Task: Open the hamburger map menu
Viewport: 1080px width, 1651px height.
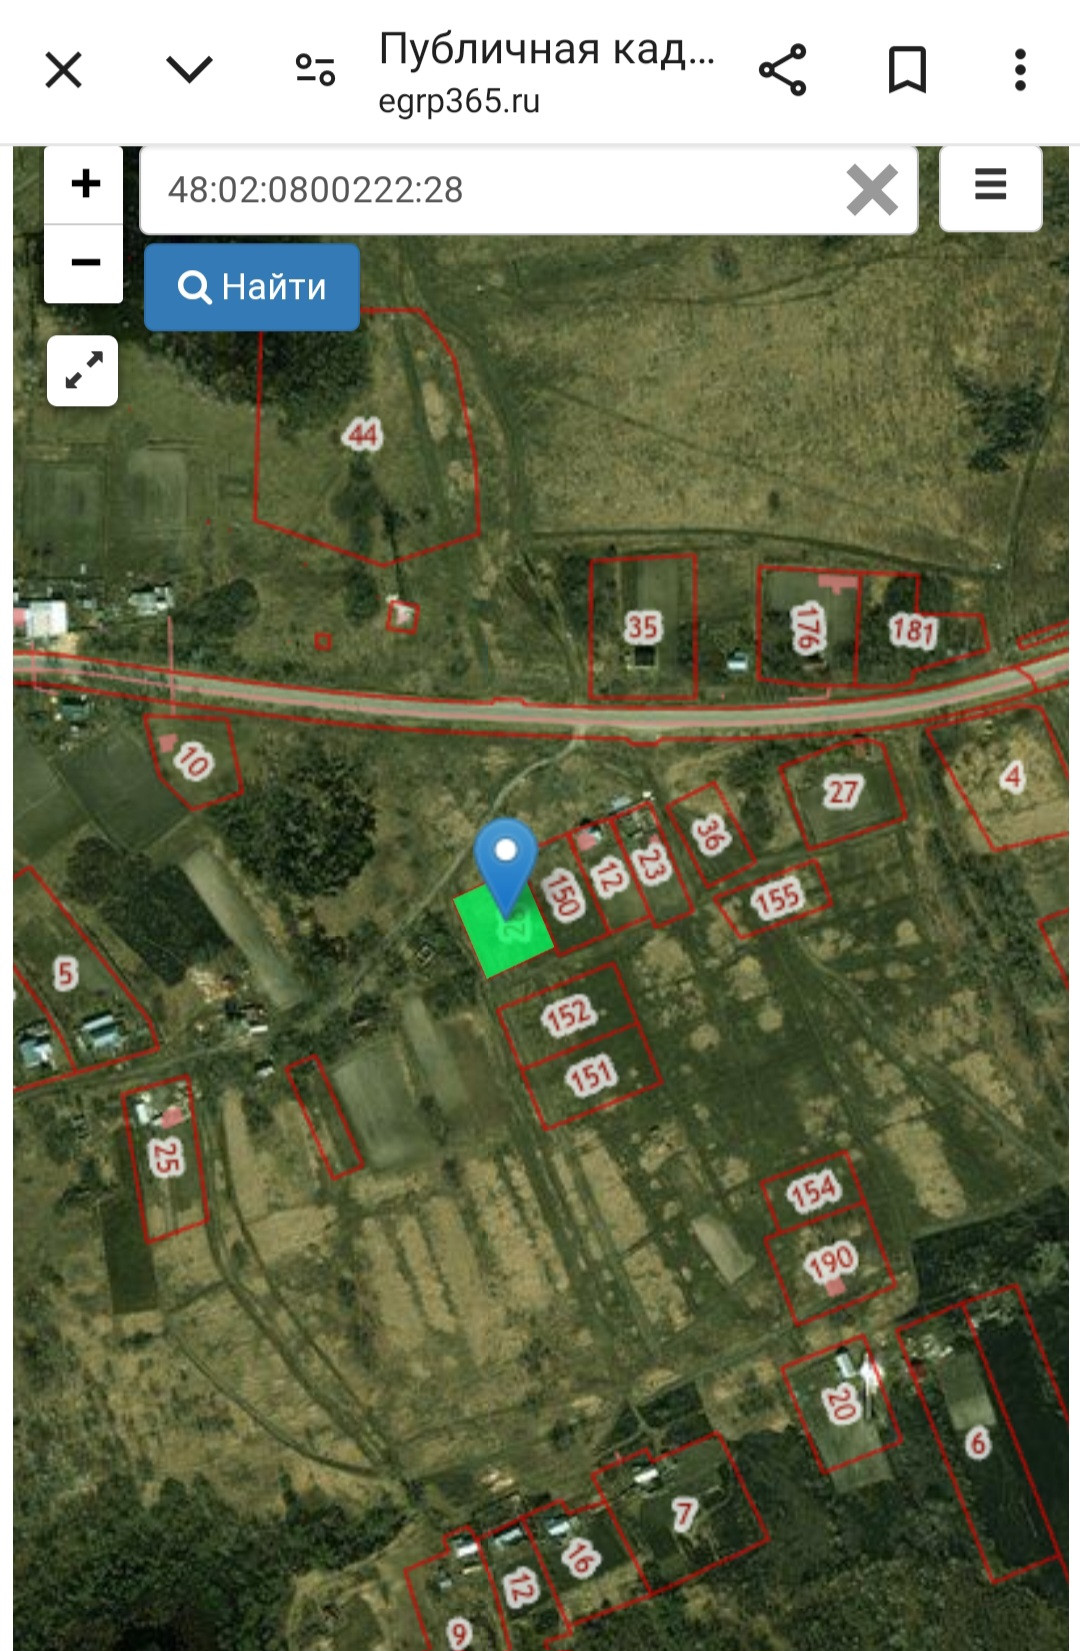Action: pyautogui.click(x=990, y=188)
